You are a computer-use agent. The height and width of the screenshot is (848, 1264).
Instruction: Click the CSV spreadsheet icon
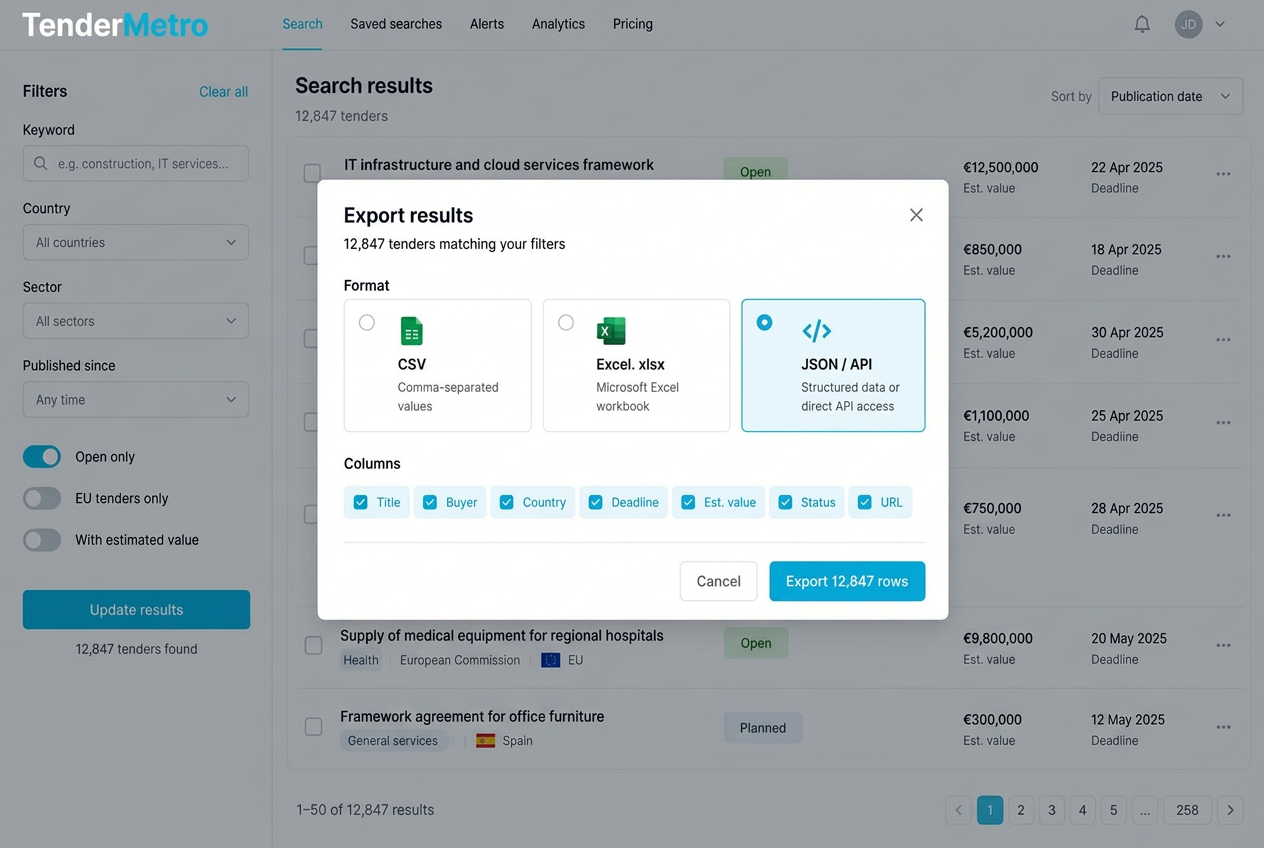411,331
